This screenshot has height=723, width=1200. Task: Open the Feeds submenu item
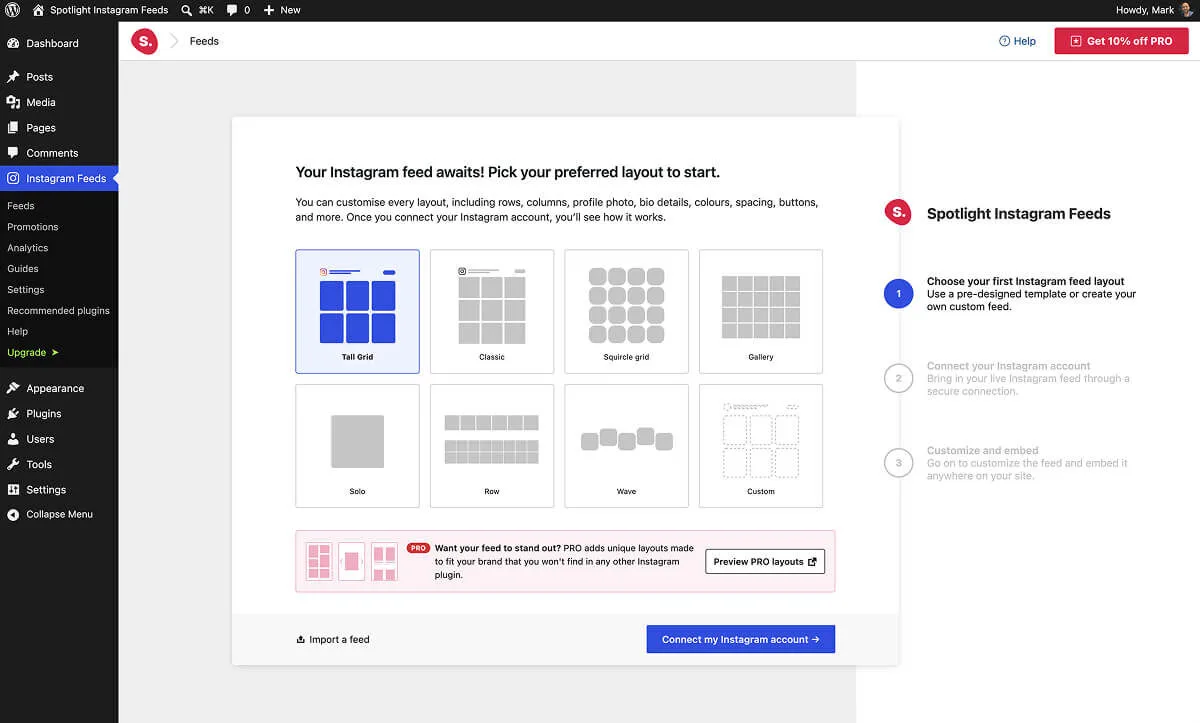click(x=21, y=206)
